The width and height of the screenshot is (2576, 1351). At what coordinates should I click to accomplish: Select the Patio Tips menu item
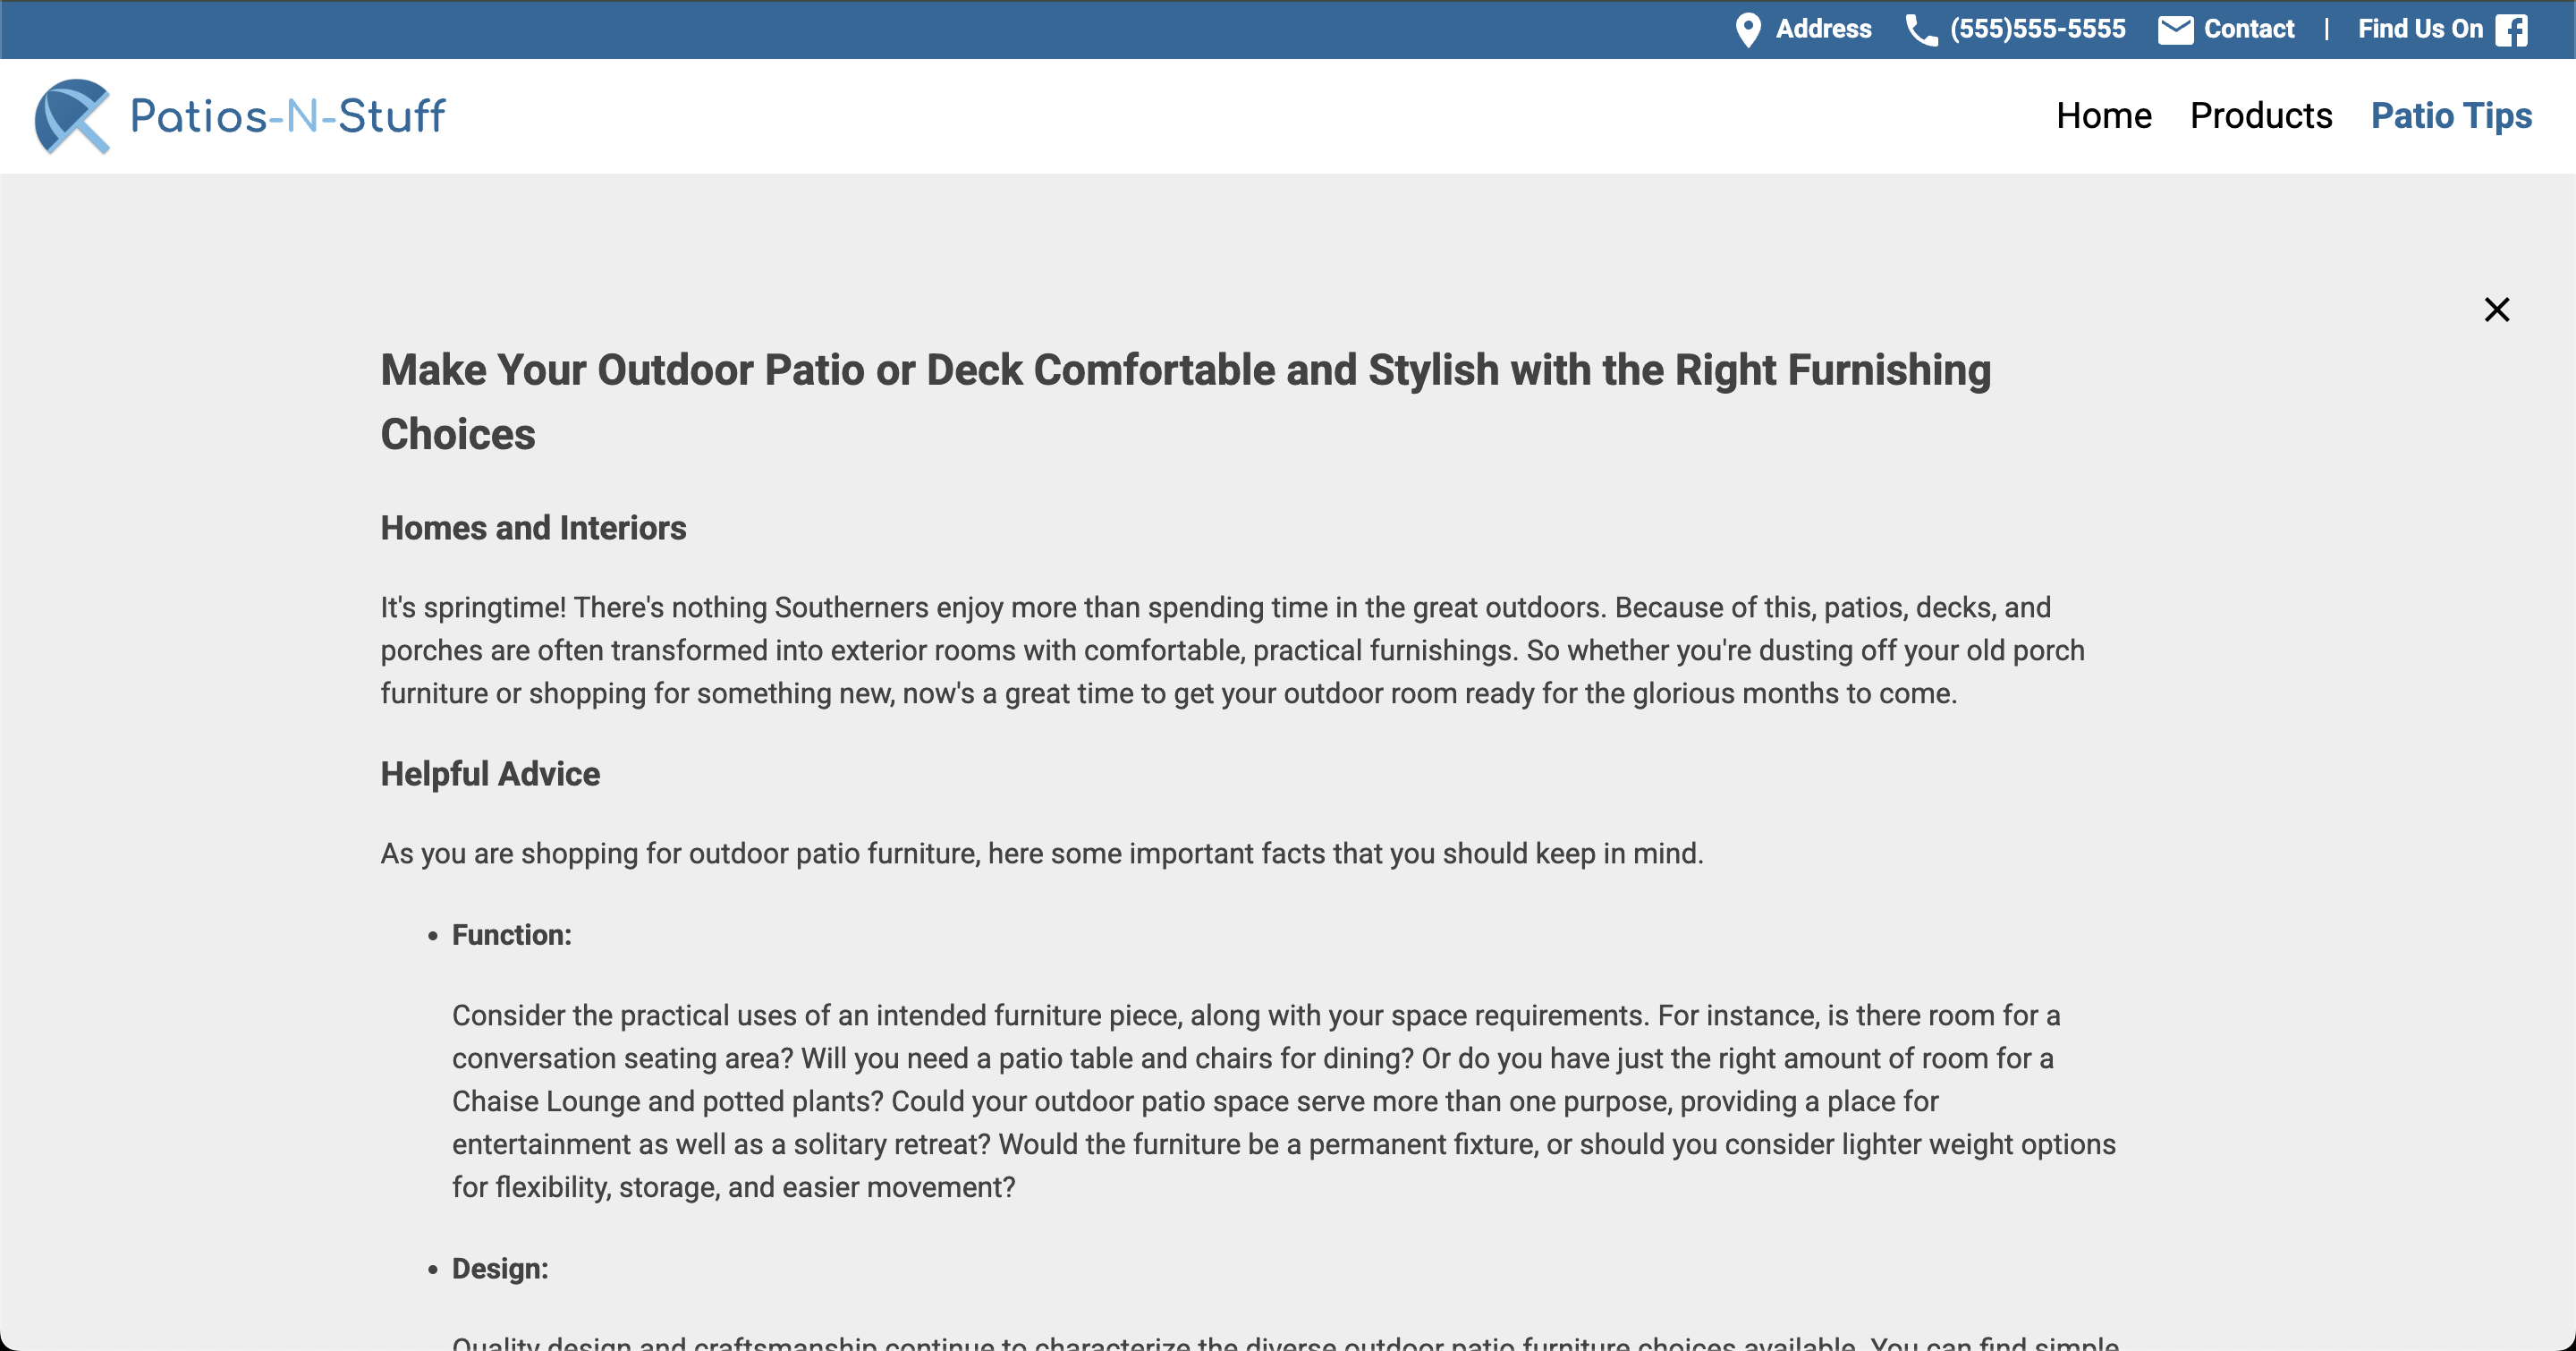click(x=2451, y=116)
